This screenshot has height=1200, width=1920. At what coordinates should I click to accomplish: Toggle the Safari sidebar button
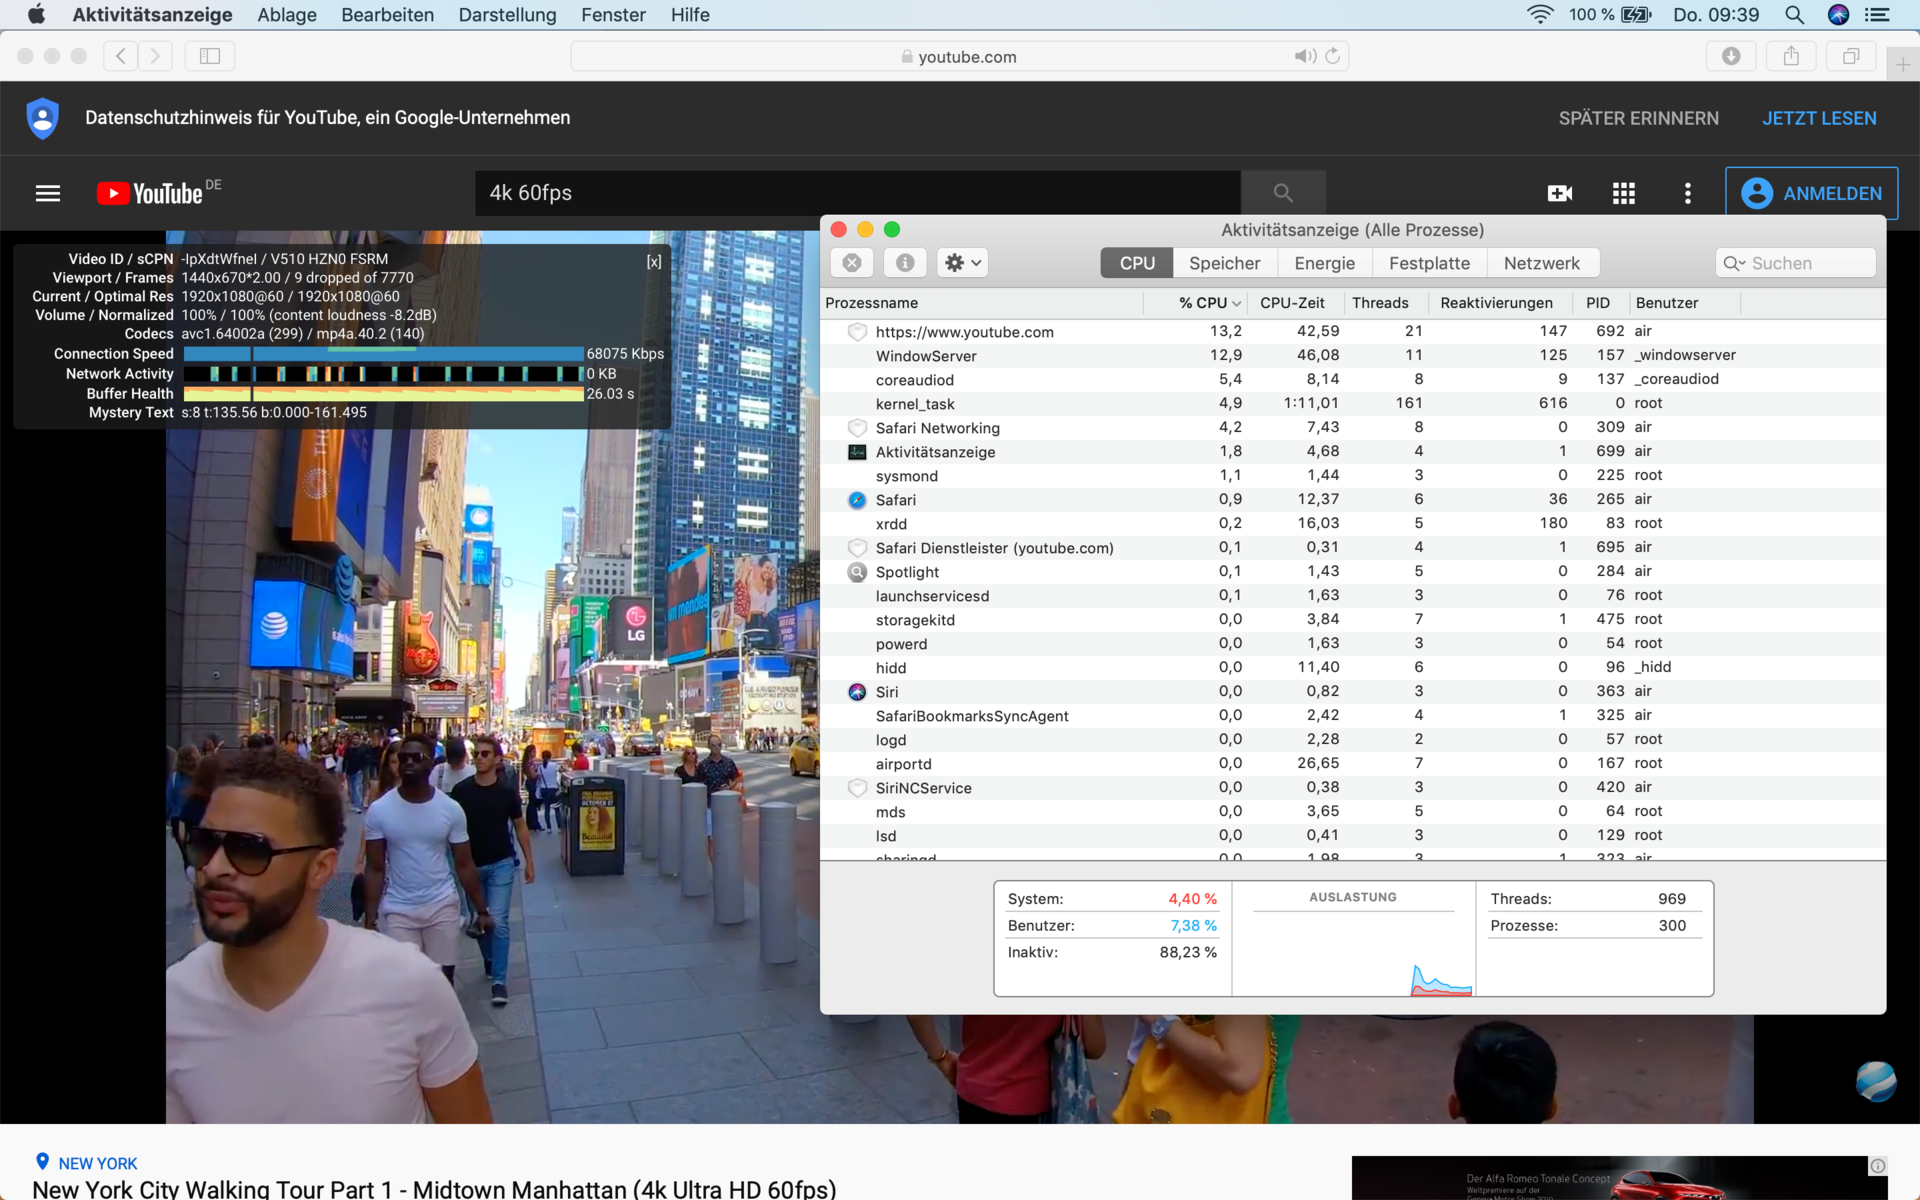(210, 56)
